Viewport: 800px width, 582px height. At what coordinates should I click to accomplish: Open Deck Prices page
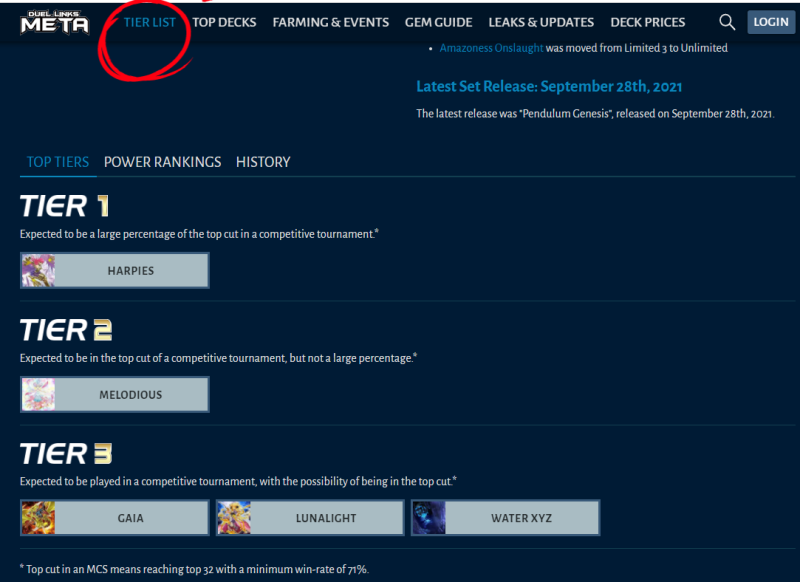(x=647, y=22)
